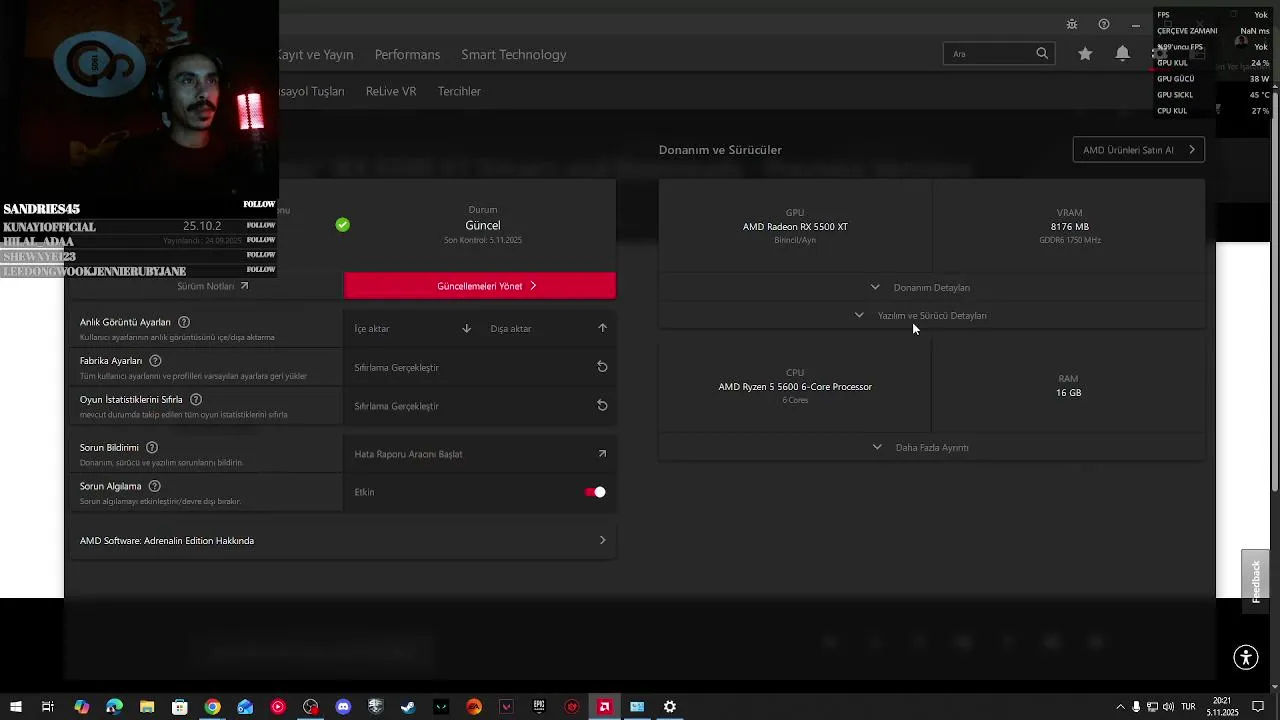Open File Explorer from the taskbar
The width and height of the screenshot is (1280, 720).
click(147, 707)
